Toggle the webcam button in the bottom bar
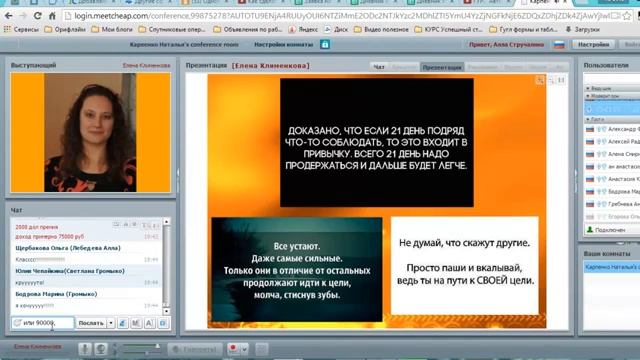Image resolution: width=640 pixels, height=360 pixels. [101, 349]
